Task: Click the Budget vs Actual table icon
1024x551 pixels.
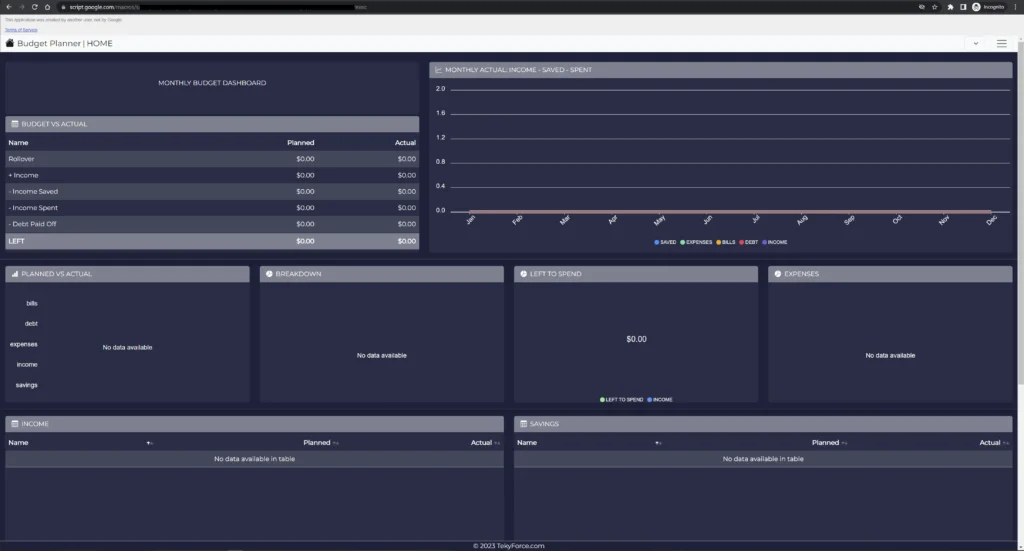Action: coord(14,124)
